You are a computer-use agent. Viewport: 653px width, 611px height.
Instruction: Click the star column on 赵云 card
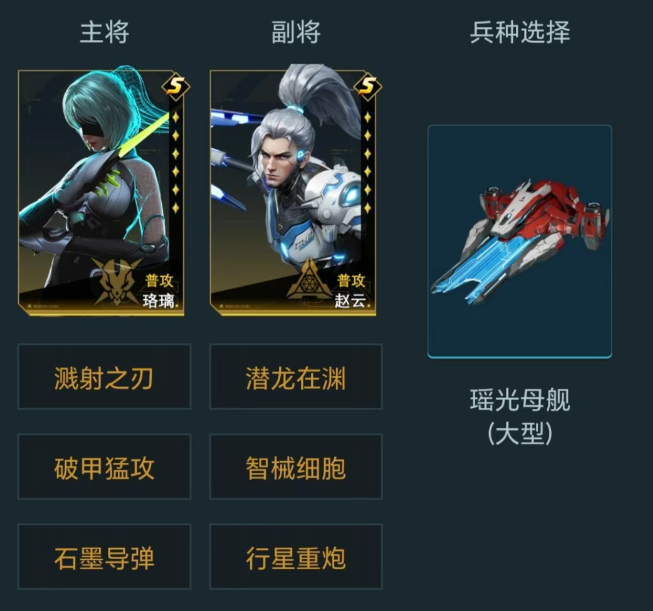tap(368, 162)
